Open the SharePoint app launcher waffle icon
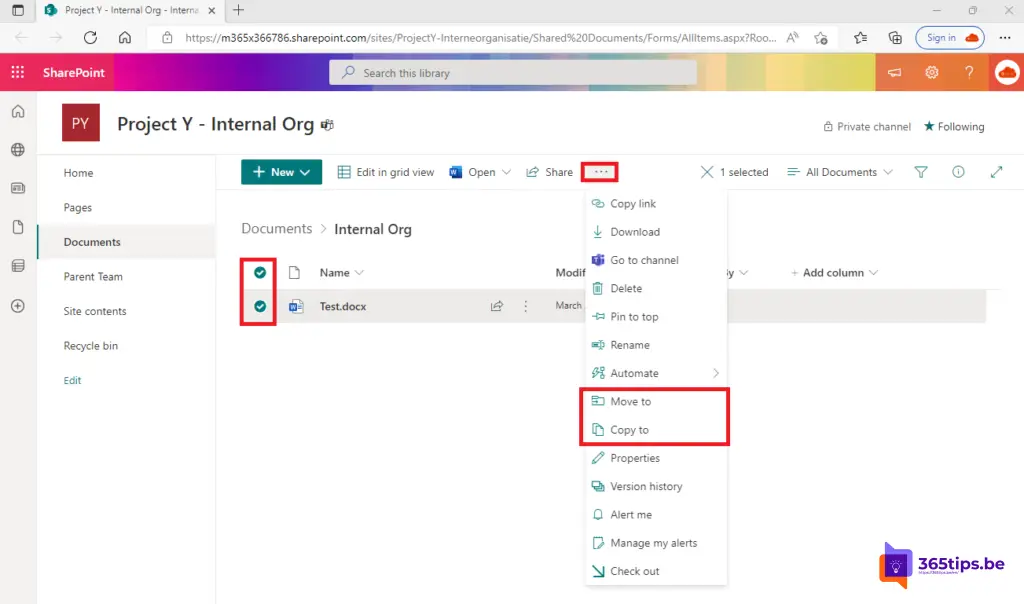The width and height of the screenshot is (1024, 604). pyautogui.click(x=18, y=73)
